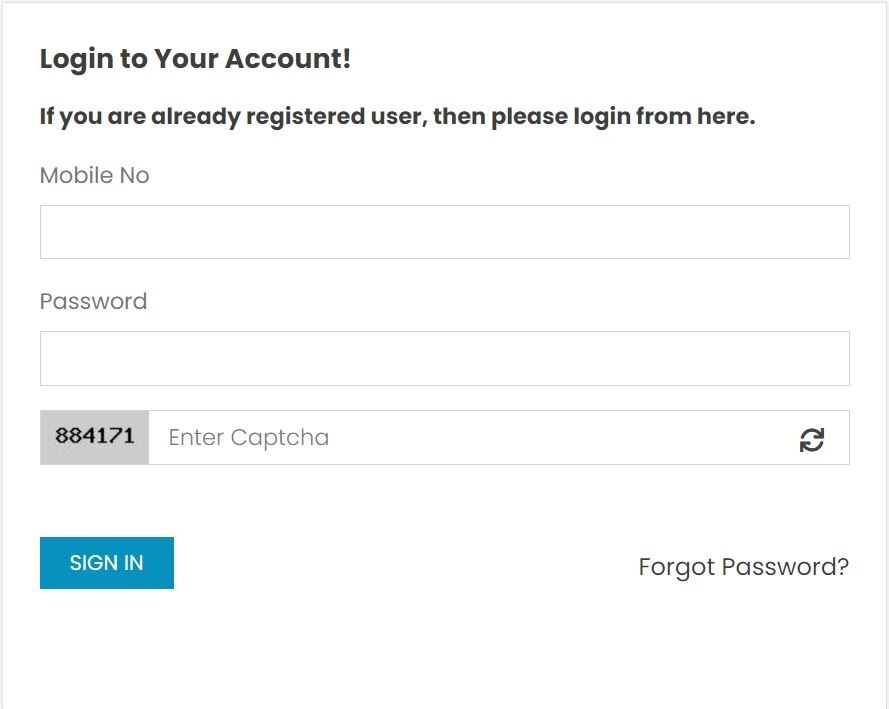889x709 pixels.
Task: Click the 884171 captcha image
Action: click(x=94, y=437)
